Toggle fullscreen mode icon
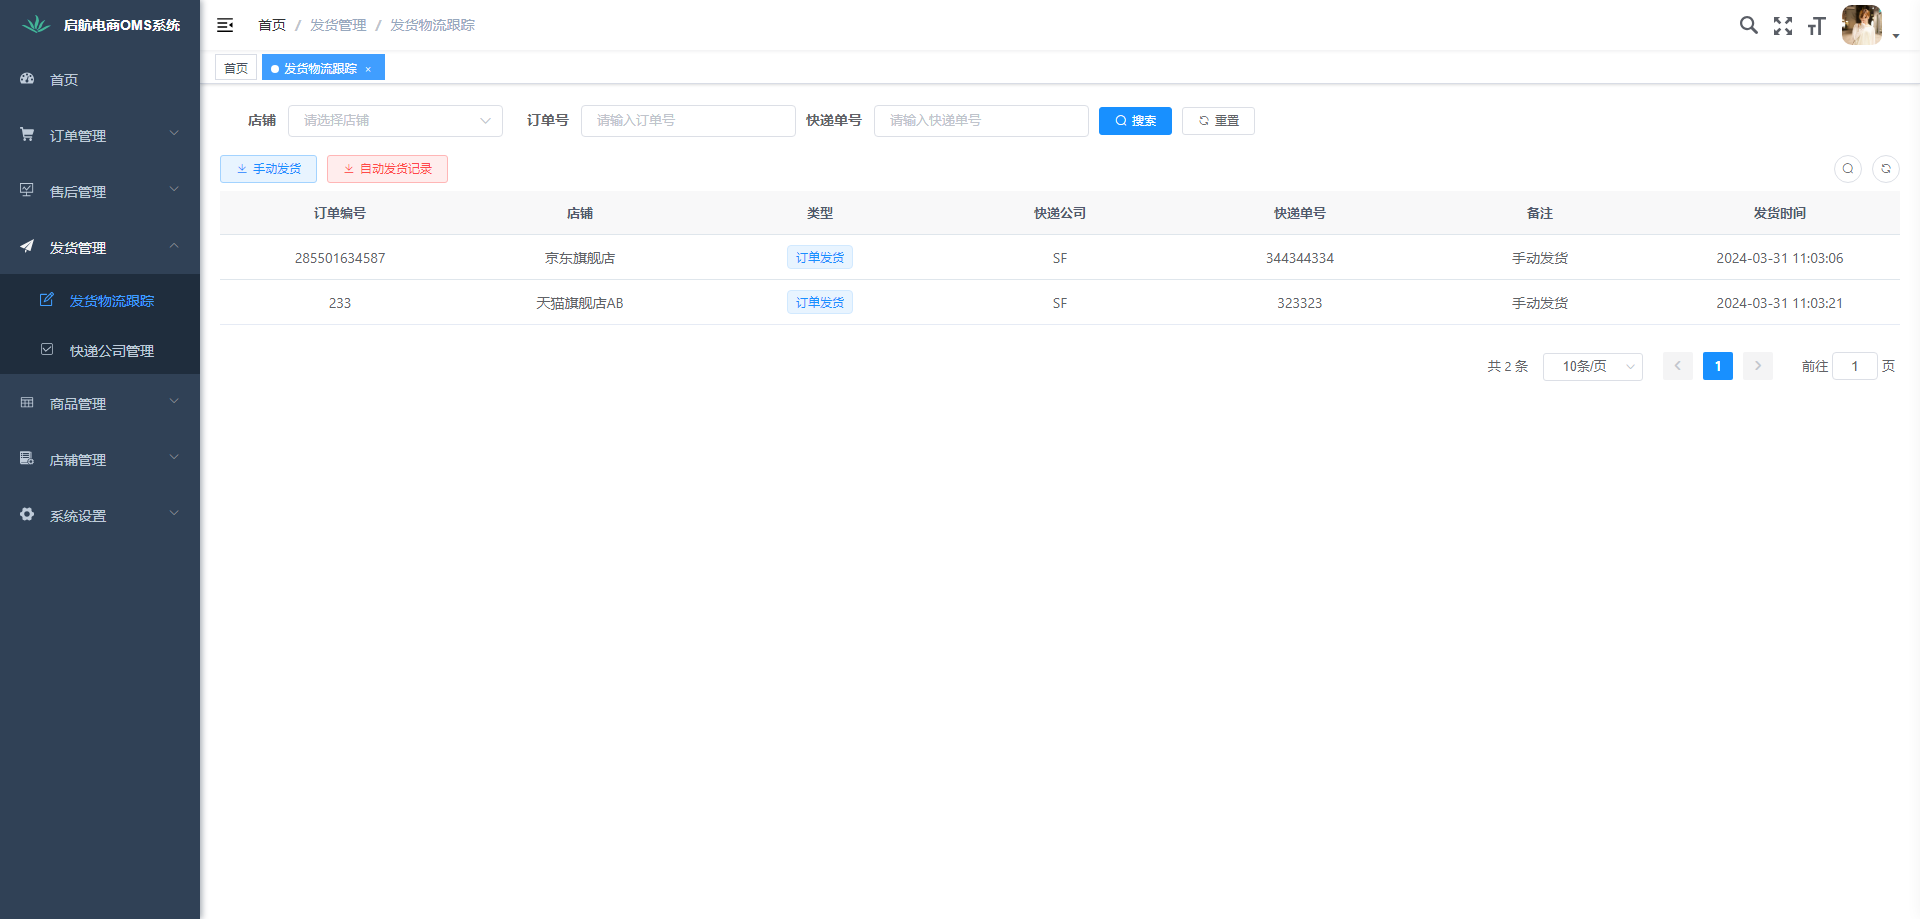The width and height of the screenshot is (1920, 919). [1782, 26]
